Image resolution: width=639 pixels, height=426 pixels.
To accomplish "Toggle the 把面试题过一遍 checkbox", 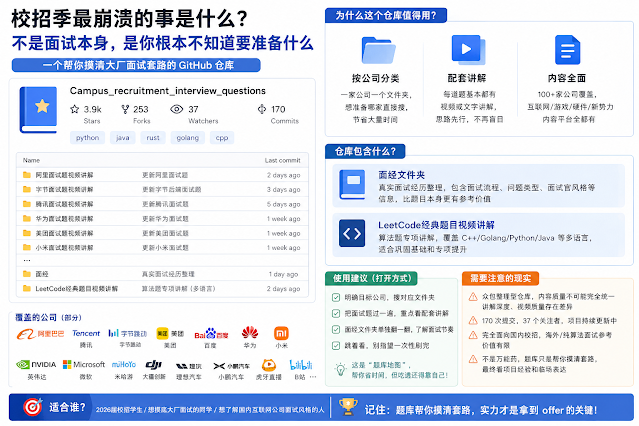I will pos(336,313).
